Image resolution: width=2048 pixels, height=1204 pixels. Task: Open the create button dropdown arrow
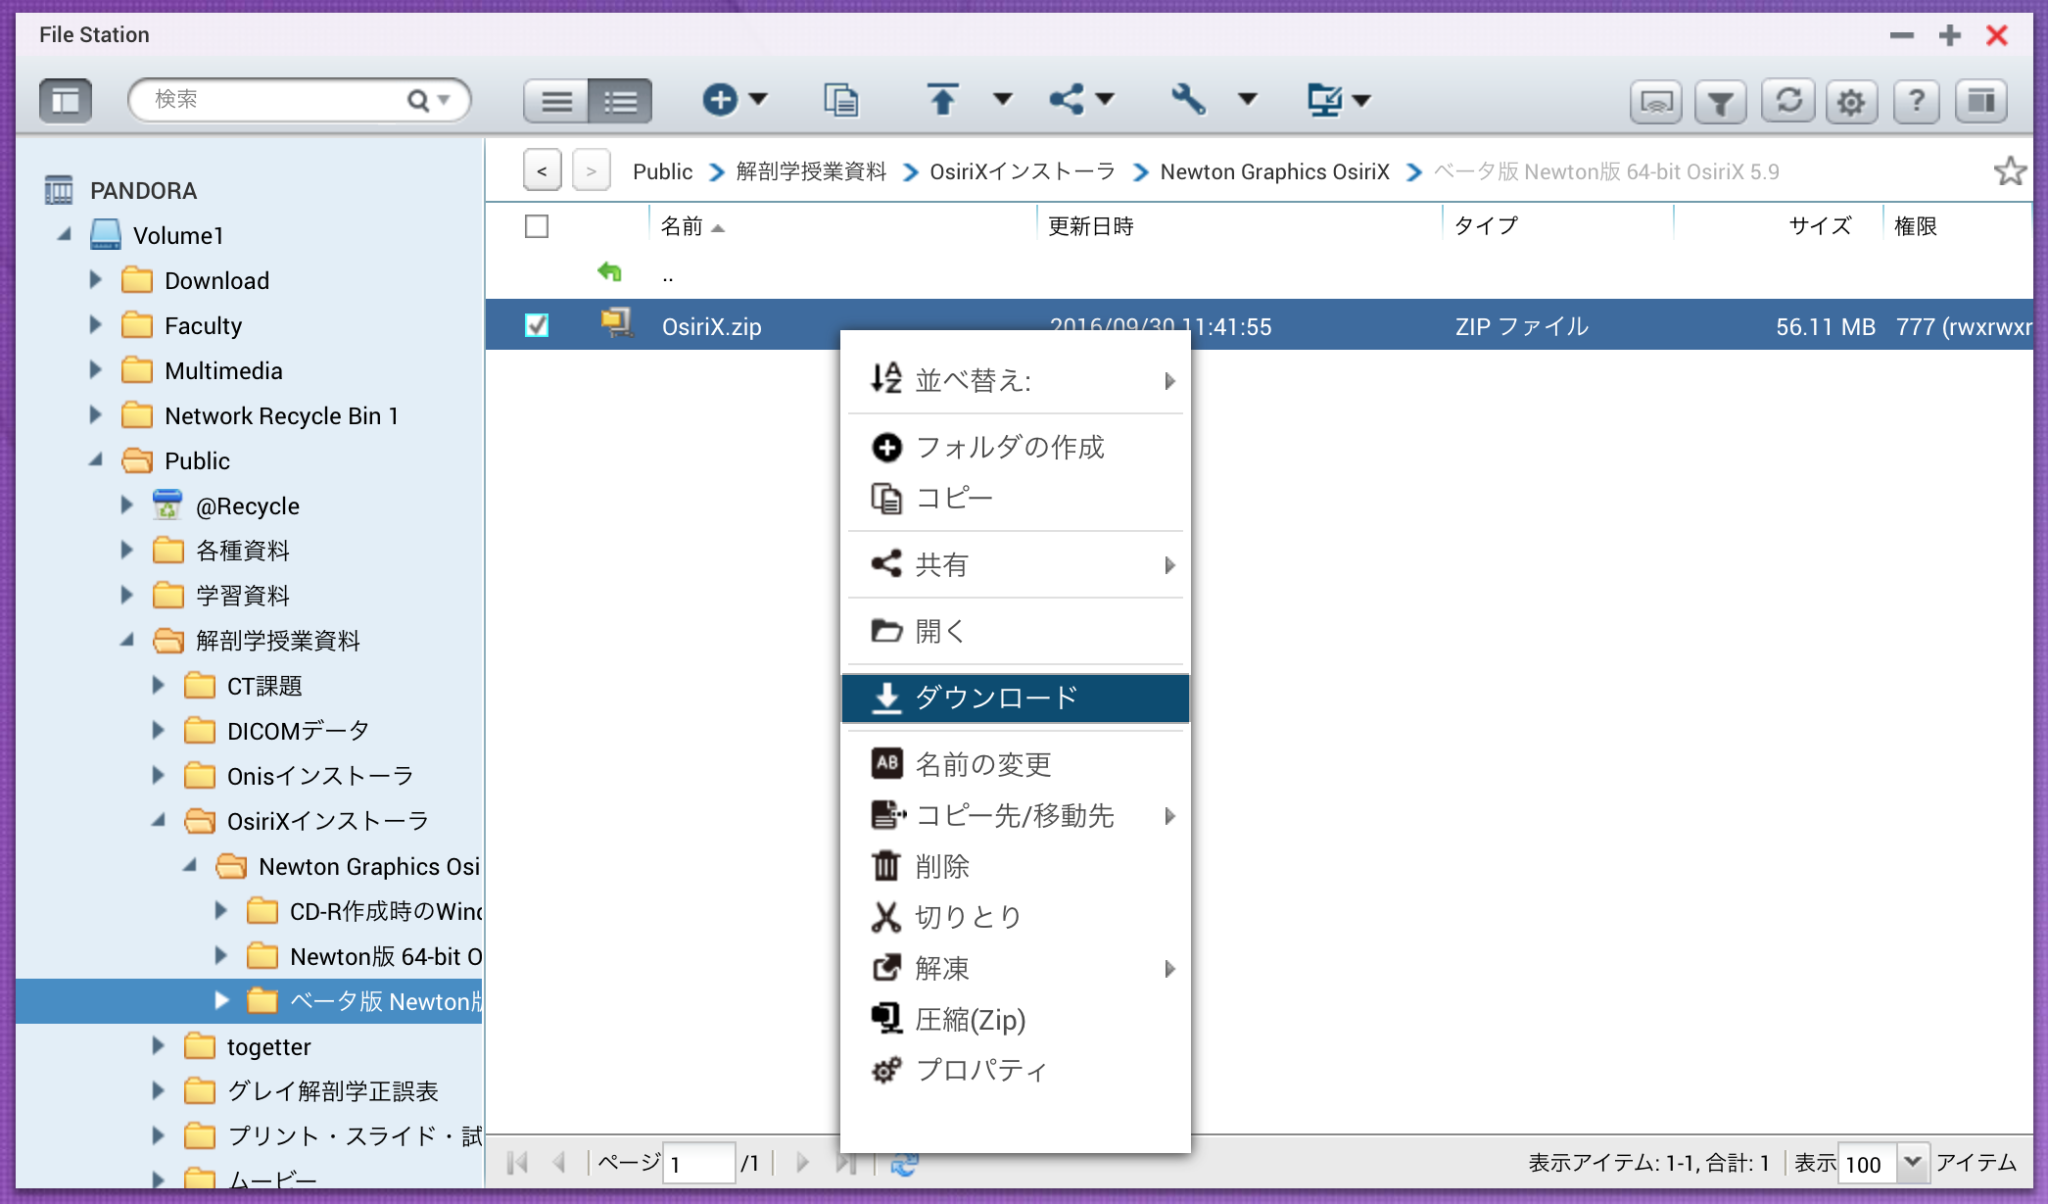758,99
